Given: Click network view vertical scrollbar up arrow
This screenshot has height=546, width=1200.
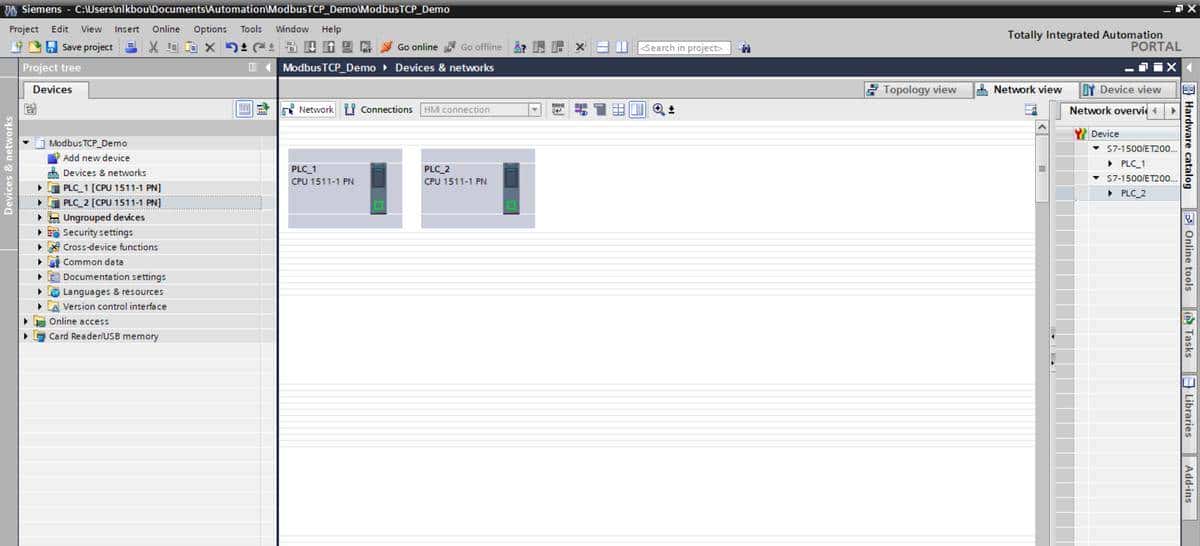Looking at the screenshot, I should coord(1041,129).
